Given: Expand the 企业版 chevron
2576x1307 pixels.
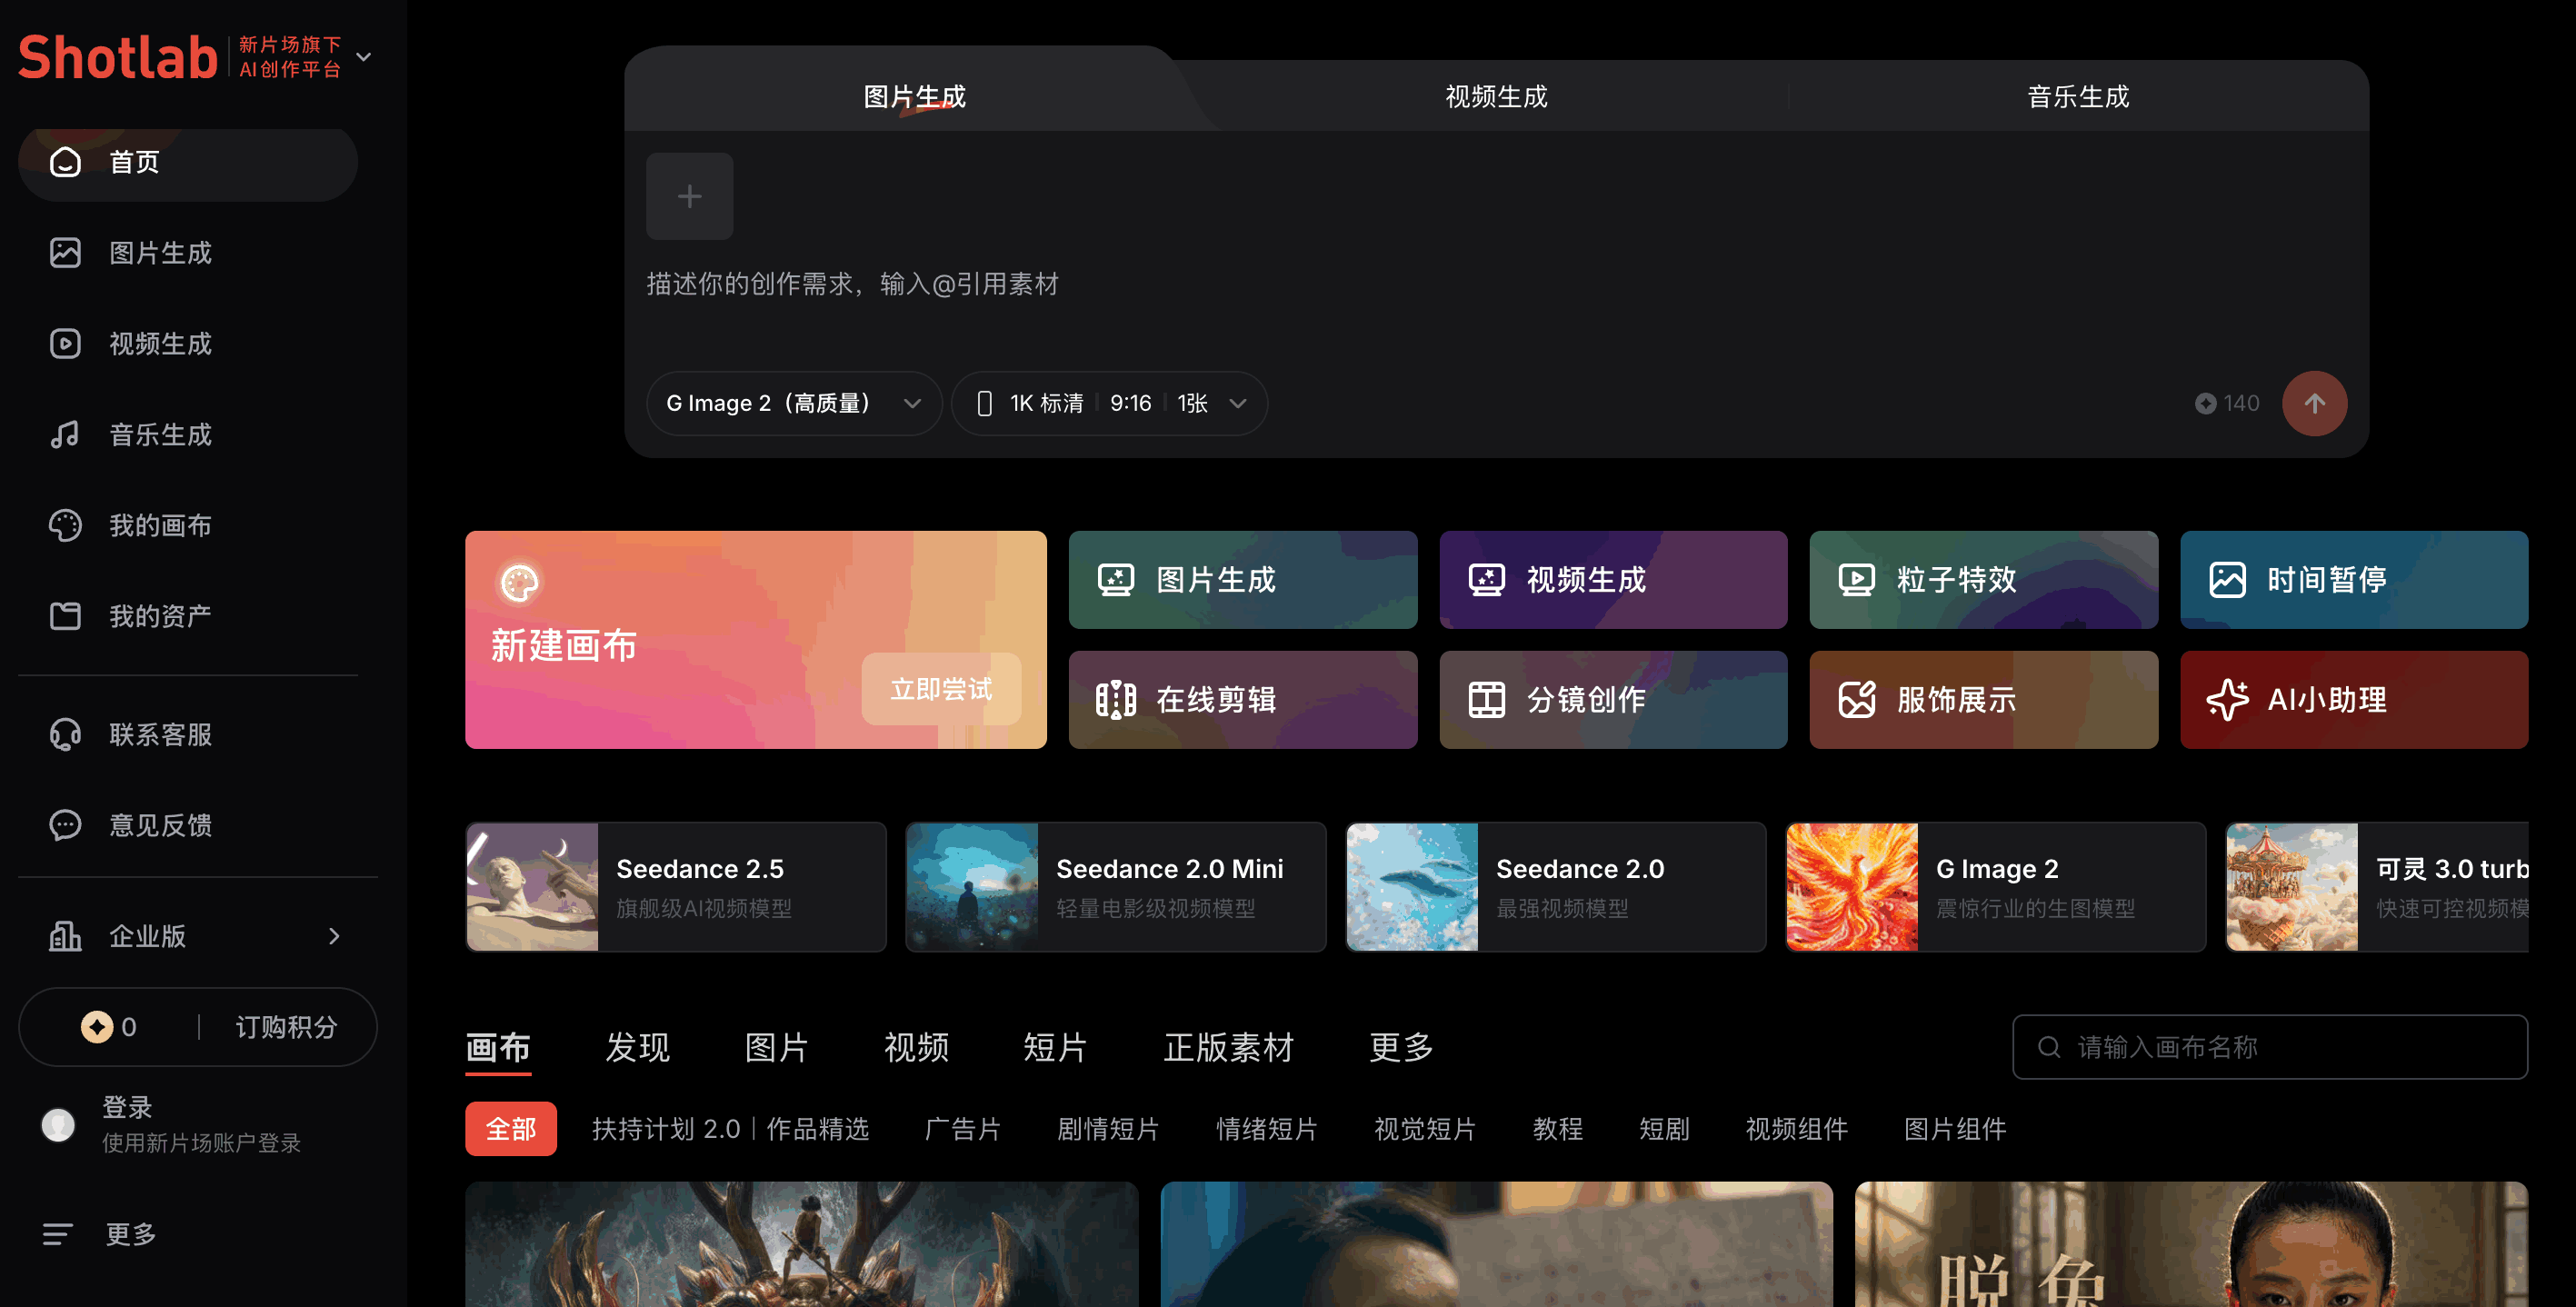Looking at the screenshot, I should [x=334, y=936].
